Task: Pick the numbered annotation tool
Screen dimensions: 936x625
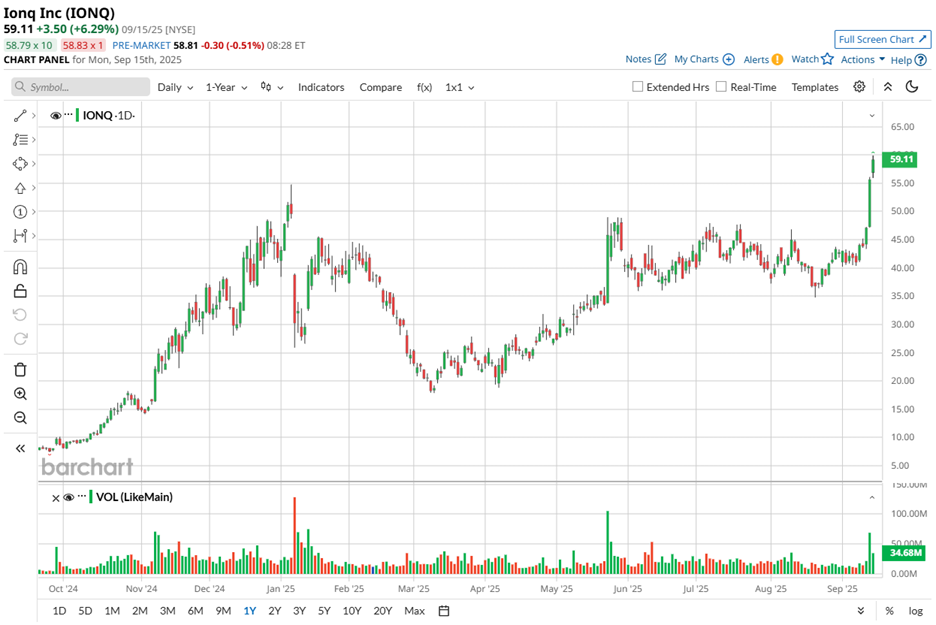Action: click(x=20, y=212)
